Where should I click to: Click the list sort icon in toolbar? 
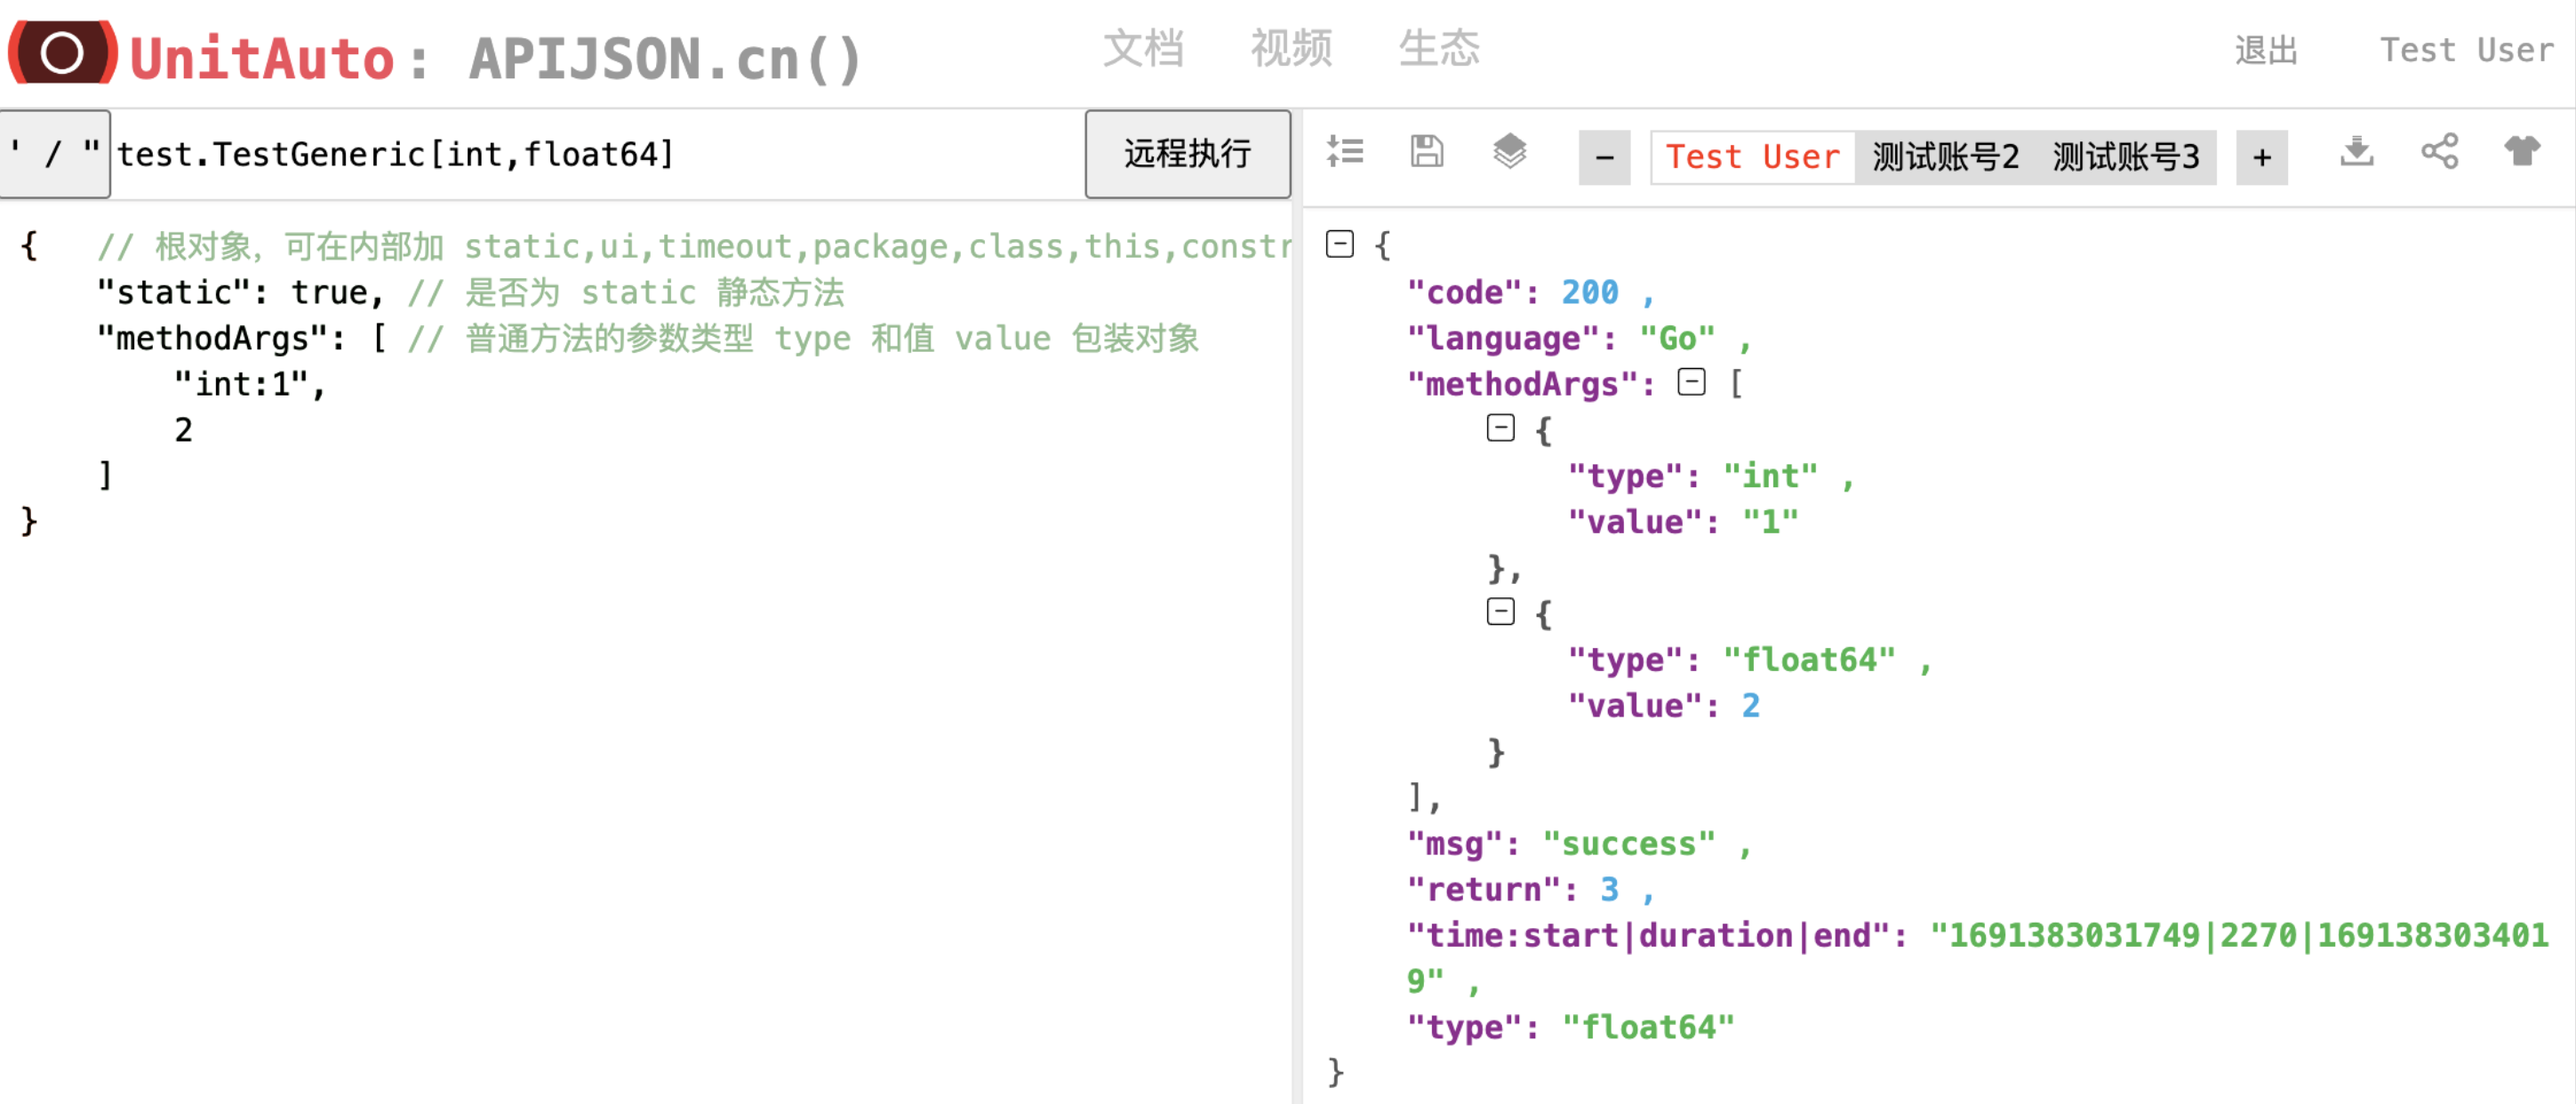(1345, 152)
